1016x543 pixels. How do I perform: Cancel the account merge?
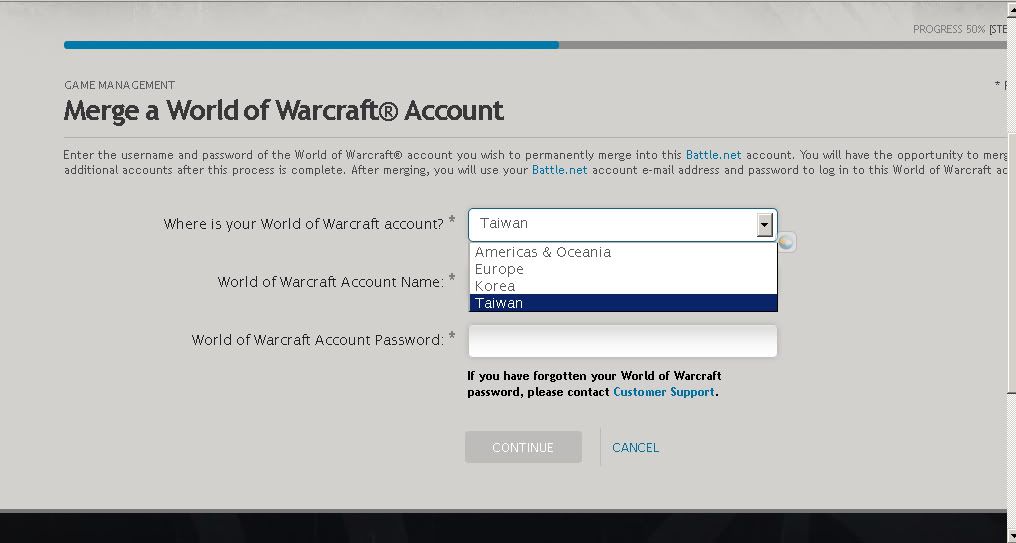tap(635, 447)
